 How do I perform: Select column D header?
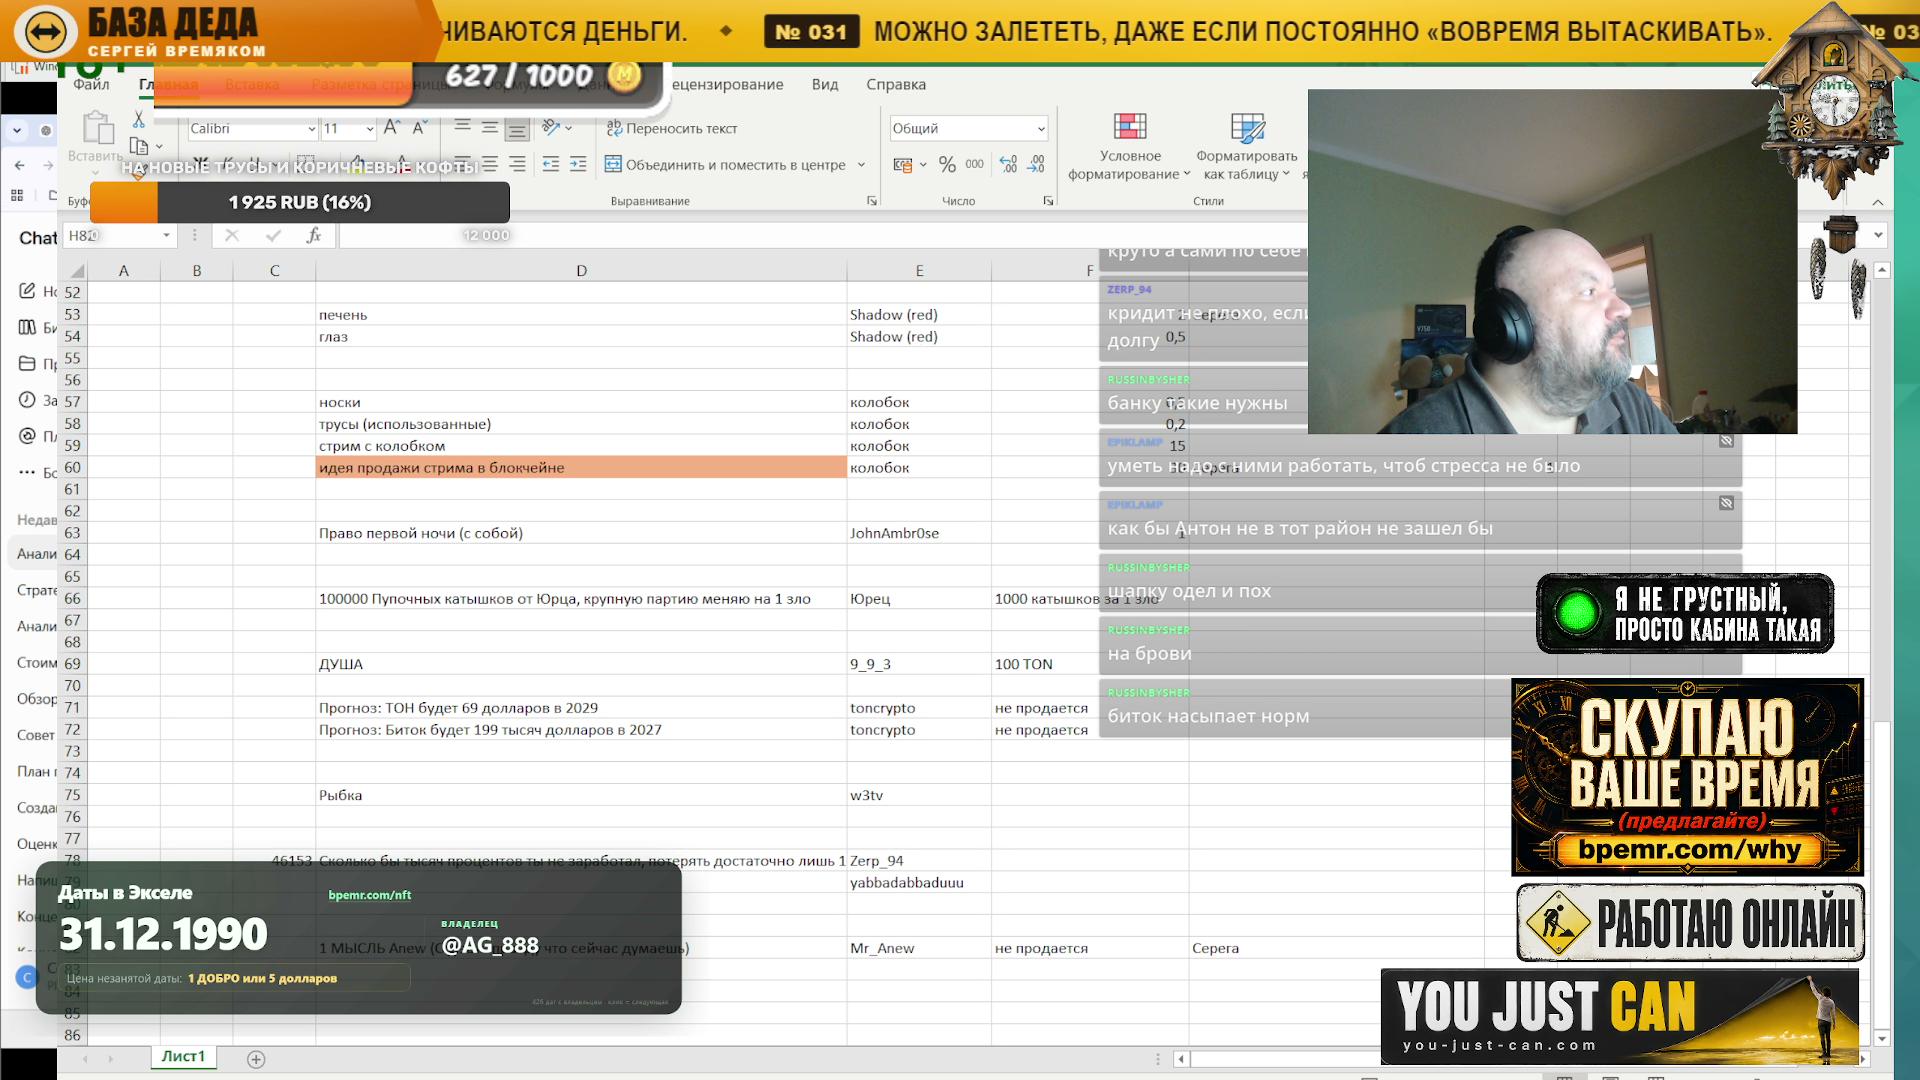[x=581, y=271]
